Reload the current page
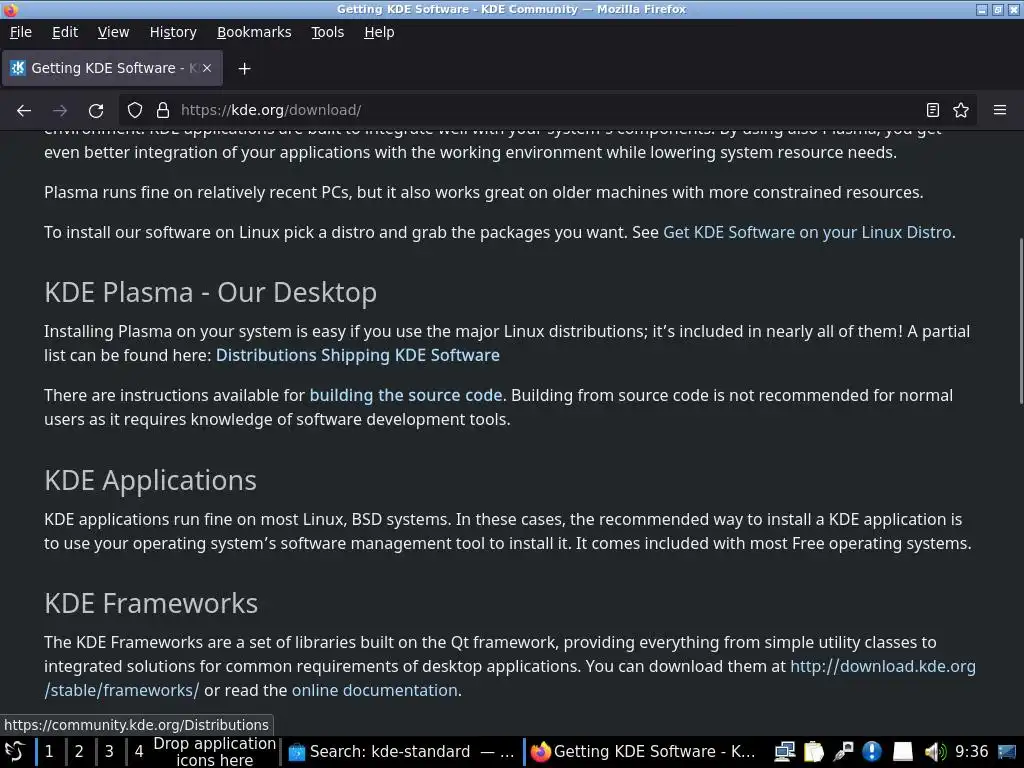The image size is (1024, 768). tap(96, 110)
